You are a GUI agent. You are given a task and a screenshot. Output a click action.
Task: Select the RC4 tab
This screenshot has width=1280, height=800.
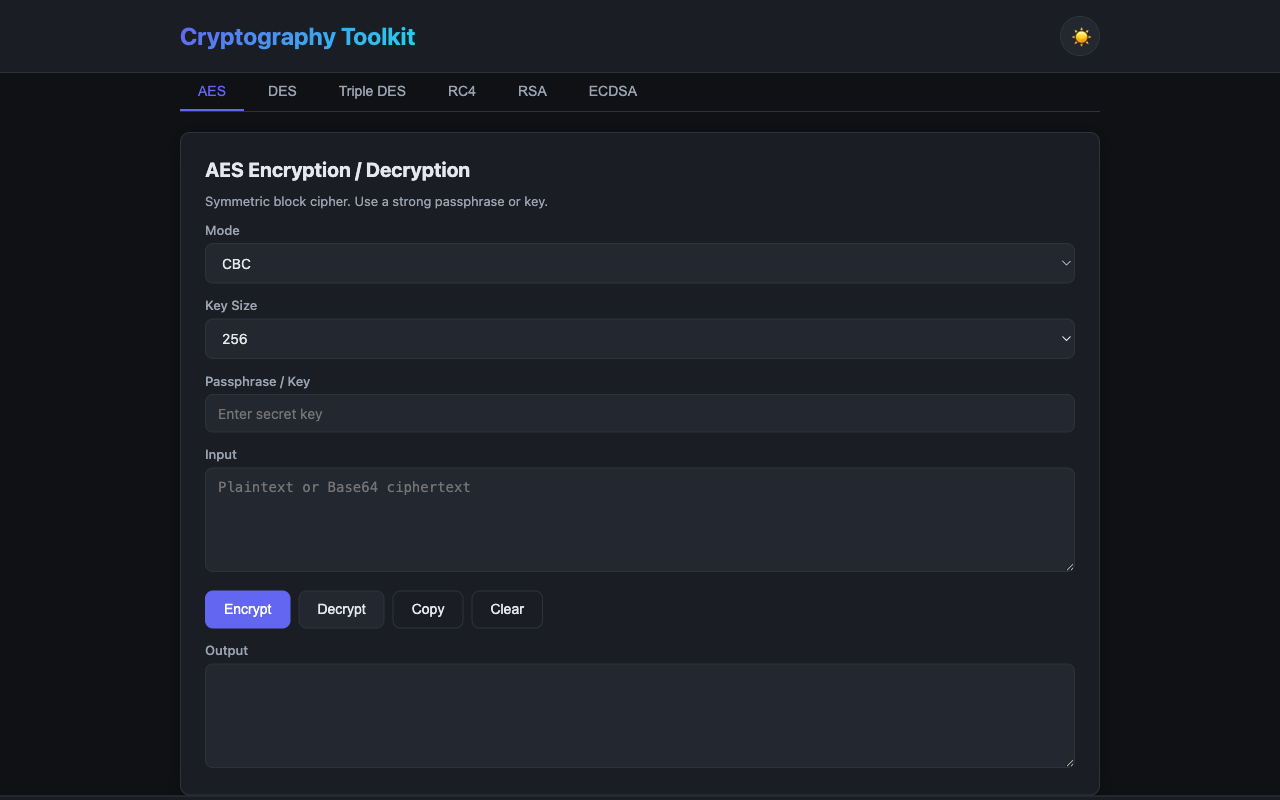point(462,91)
